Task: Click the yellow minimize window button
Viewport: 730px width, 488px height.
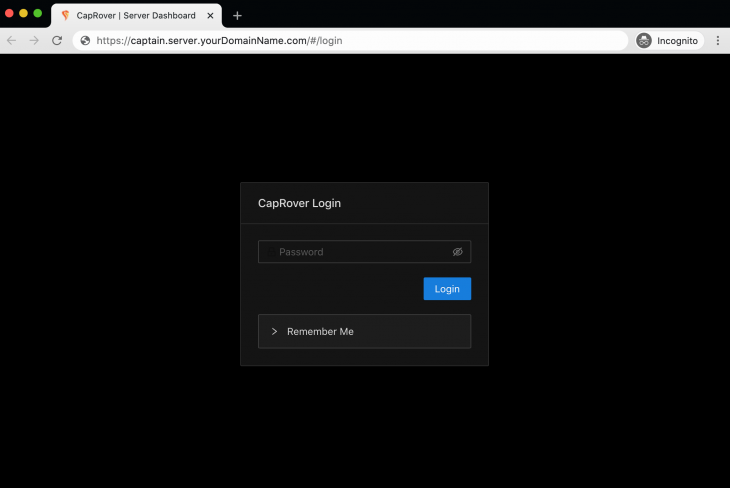Action: 23,13
